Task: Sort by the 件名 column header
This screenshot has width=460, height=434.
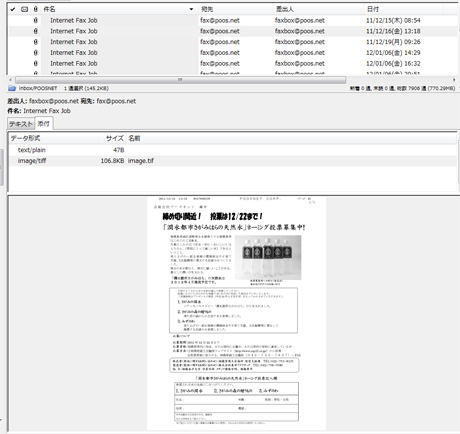Action: click(49, 9)
